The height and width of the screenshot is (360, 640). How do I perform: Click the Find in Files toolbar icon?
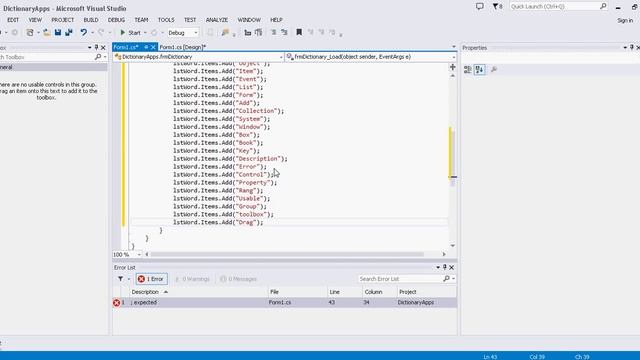coord(225,32)
